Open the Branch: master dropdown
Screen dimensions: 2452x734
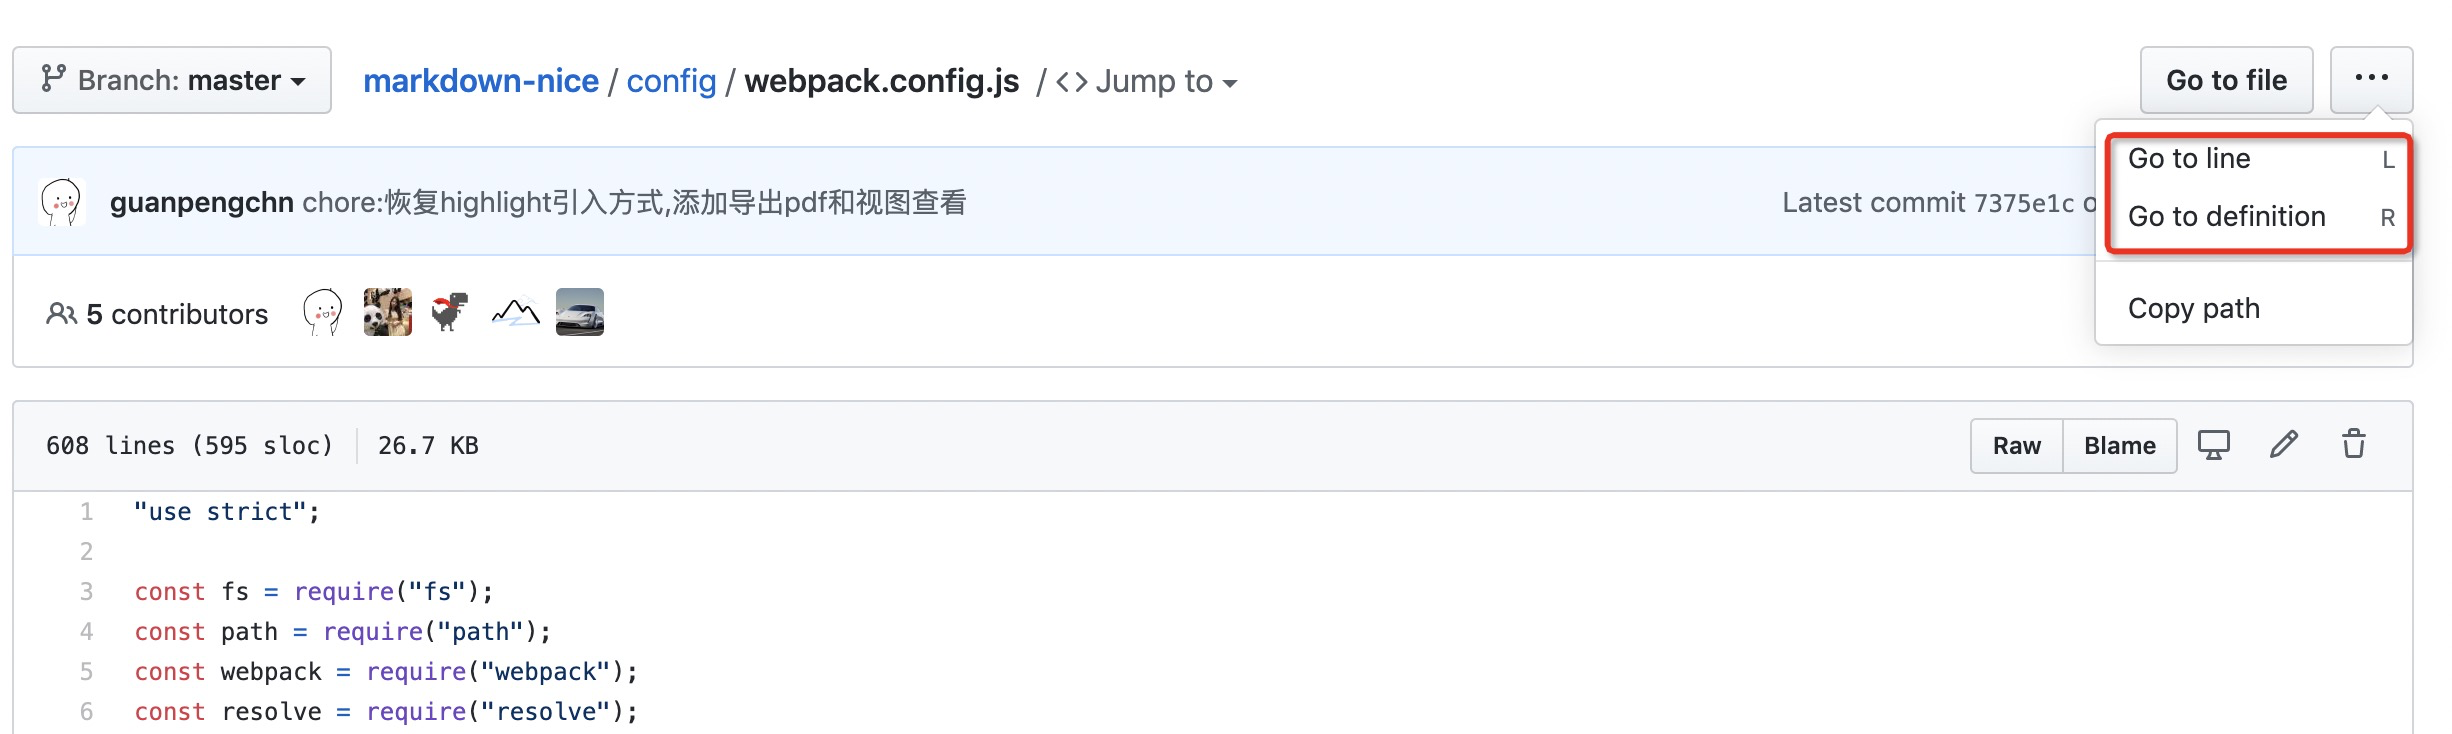coord(172,80)
